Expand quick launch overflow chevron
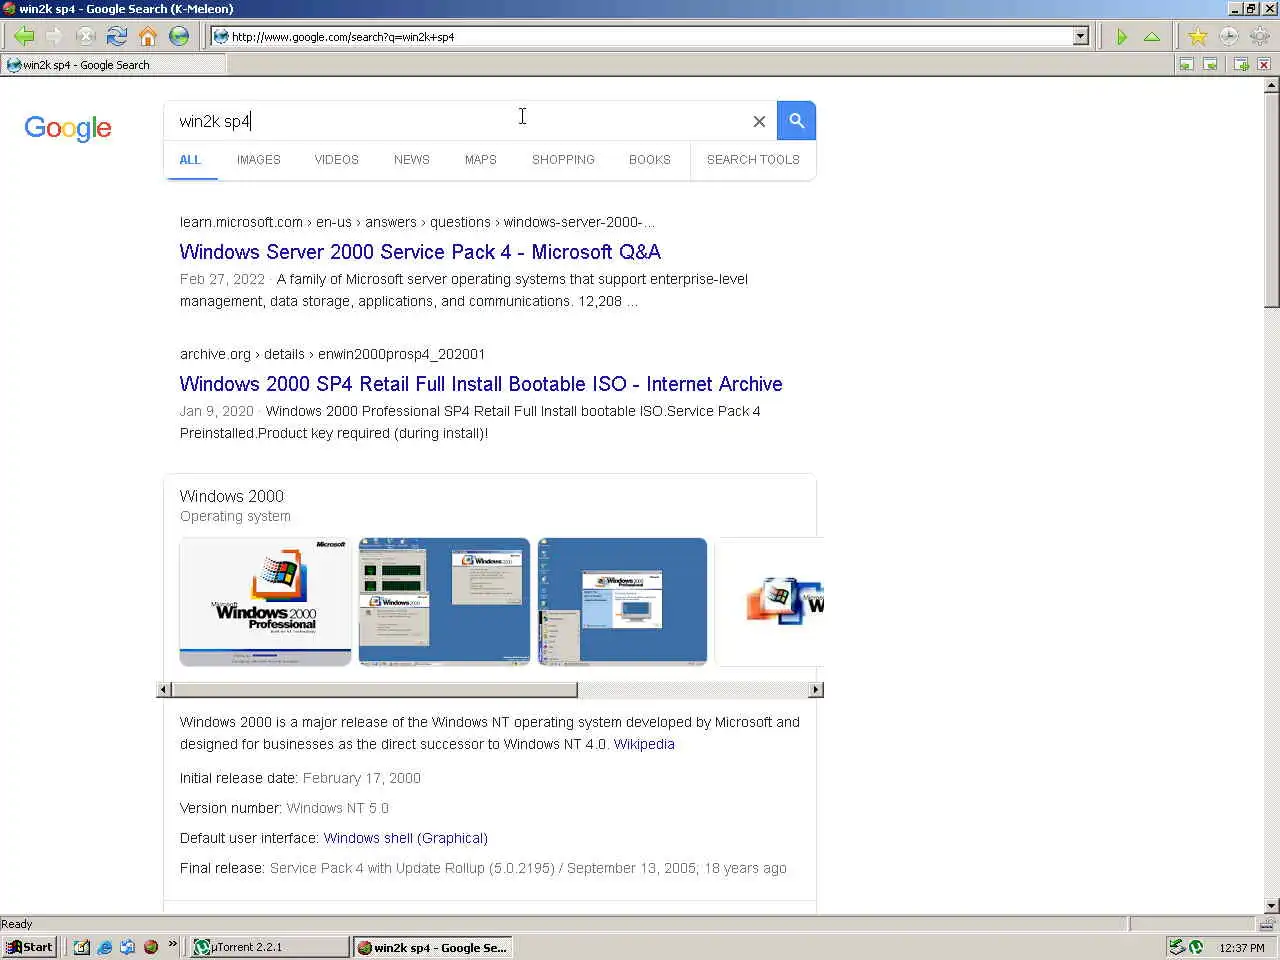The width and height of the screenshot is (1280, 960). tap(173, 945)
